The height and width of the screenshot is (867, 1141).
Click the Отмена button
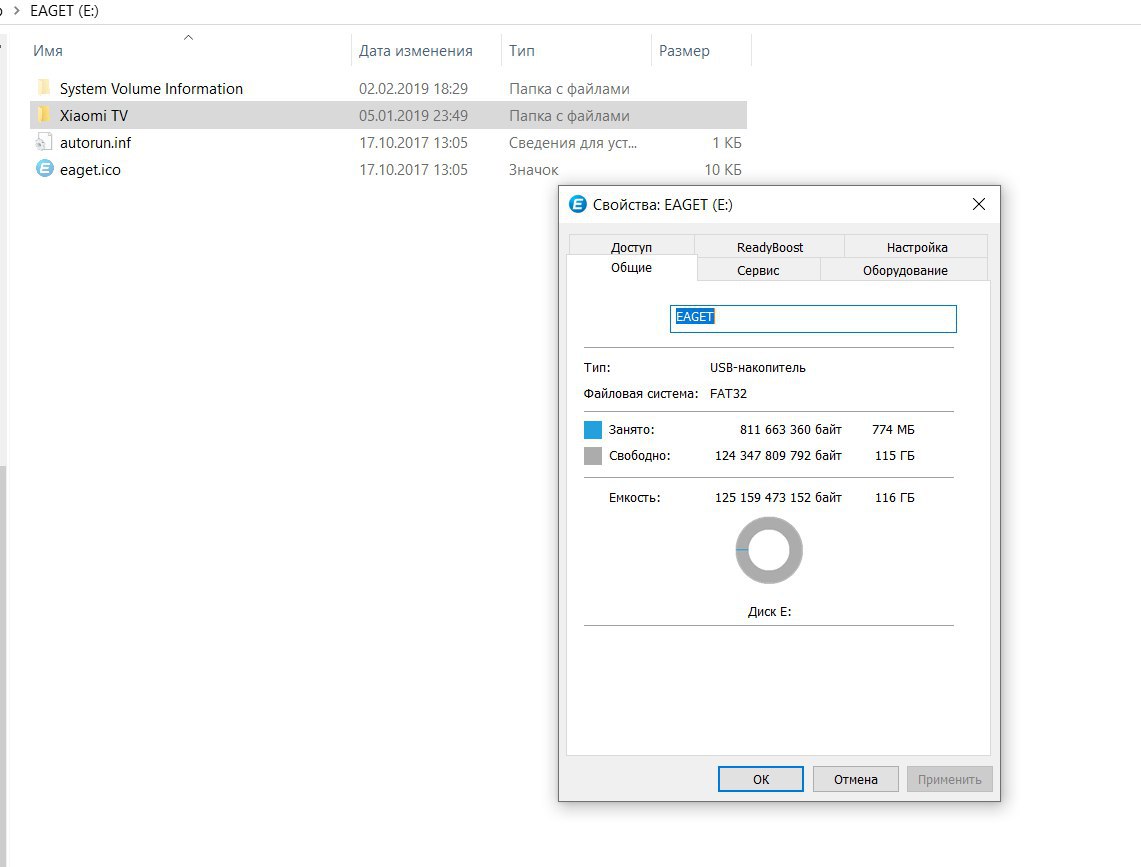(x=855, y=779)
